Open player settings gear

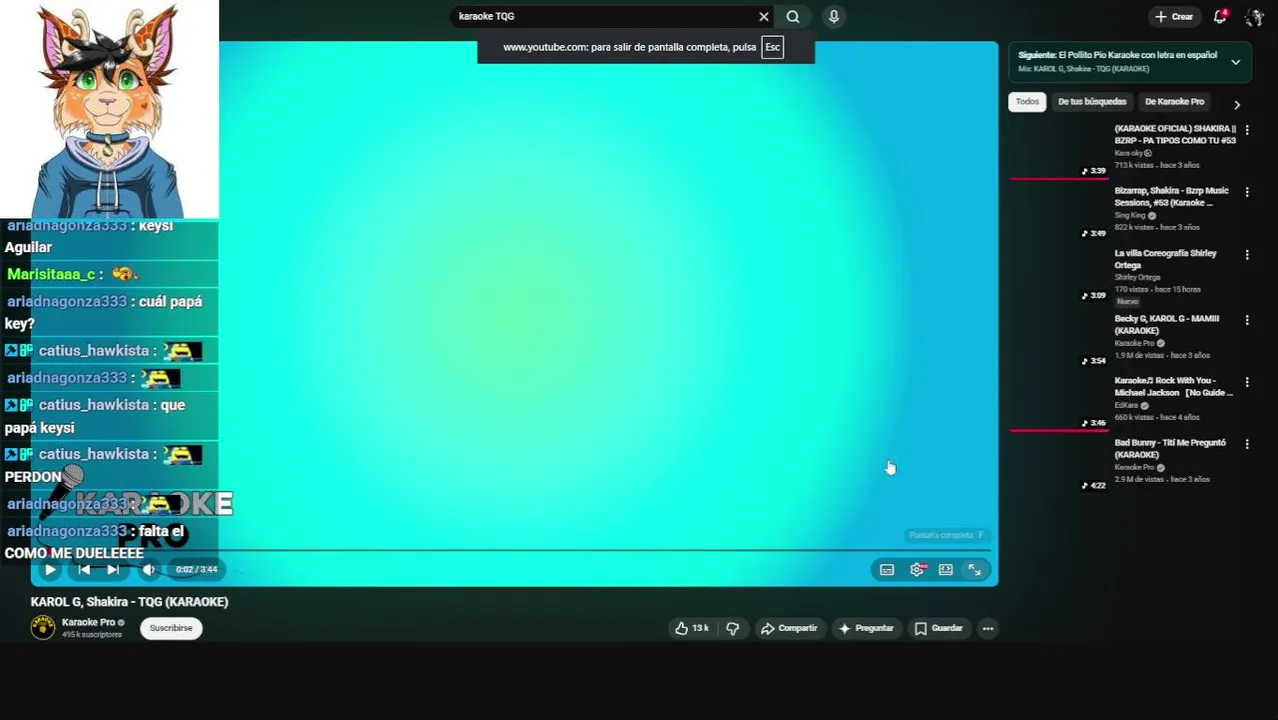[x=917, y=570]
